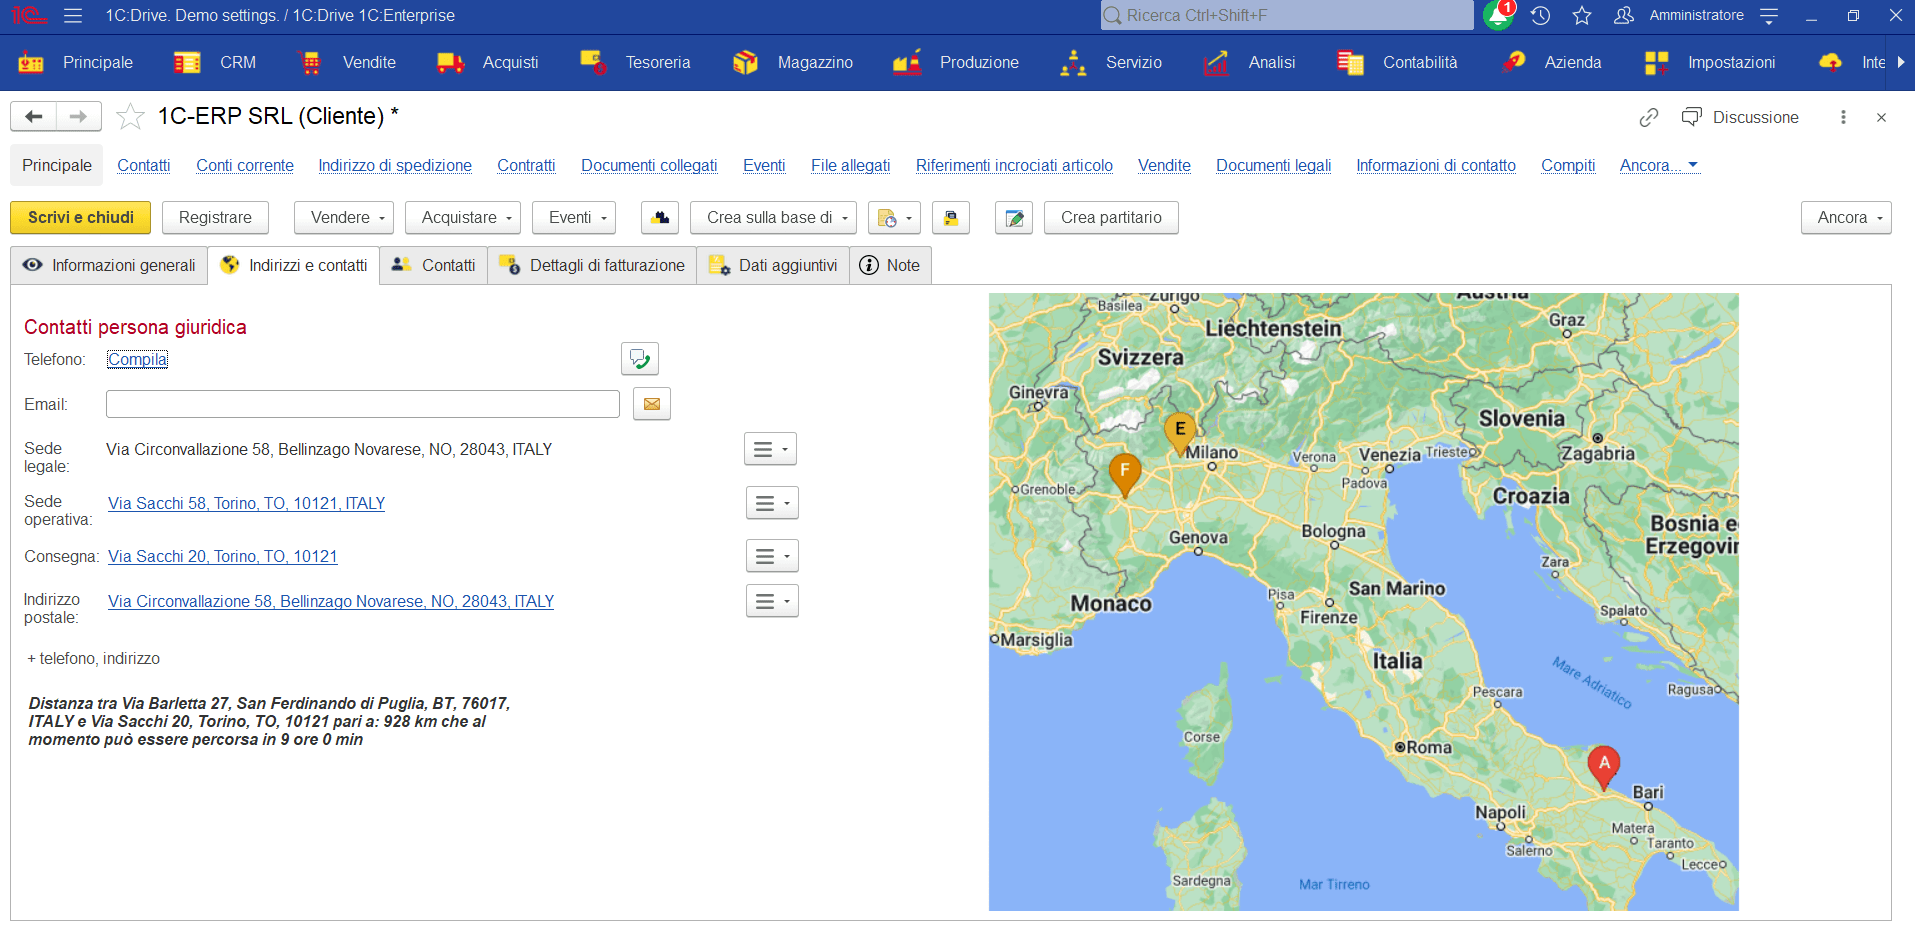The width and height of the screenshot is (1915, 927).
Task: Open Consegna address menu
Action: [x=772, y=556]
